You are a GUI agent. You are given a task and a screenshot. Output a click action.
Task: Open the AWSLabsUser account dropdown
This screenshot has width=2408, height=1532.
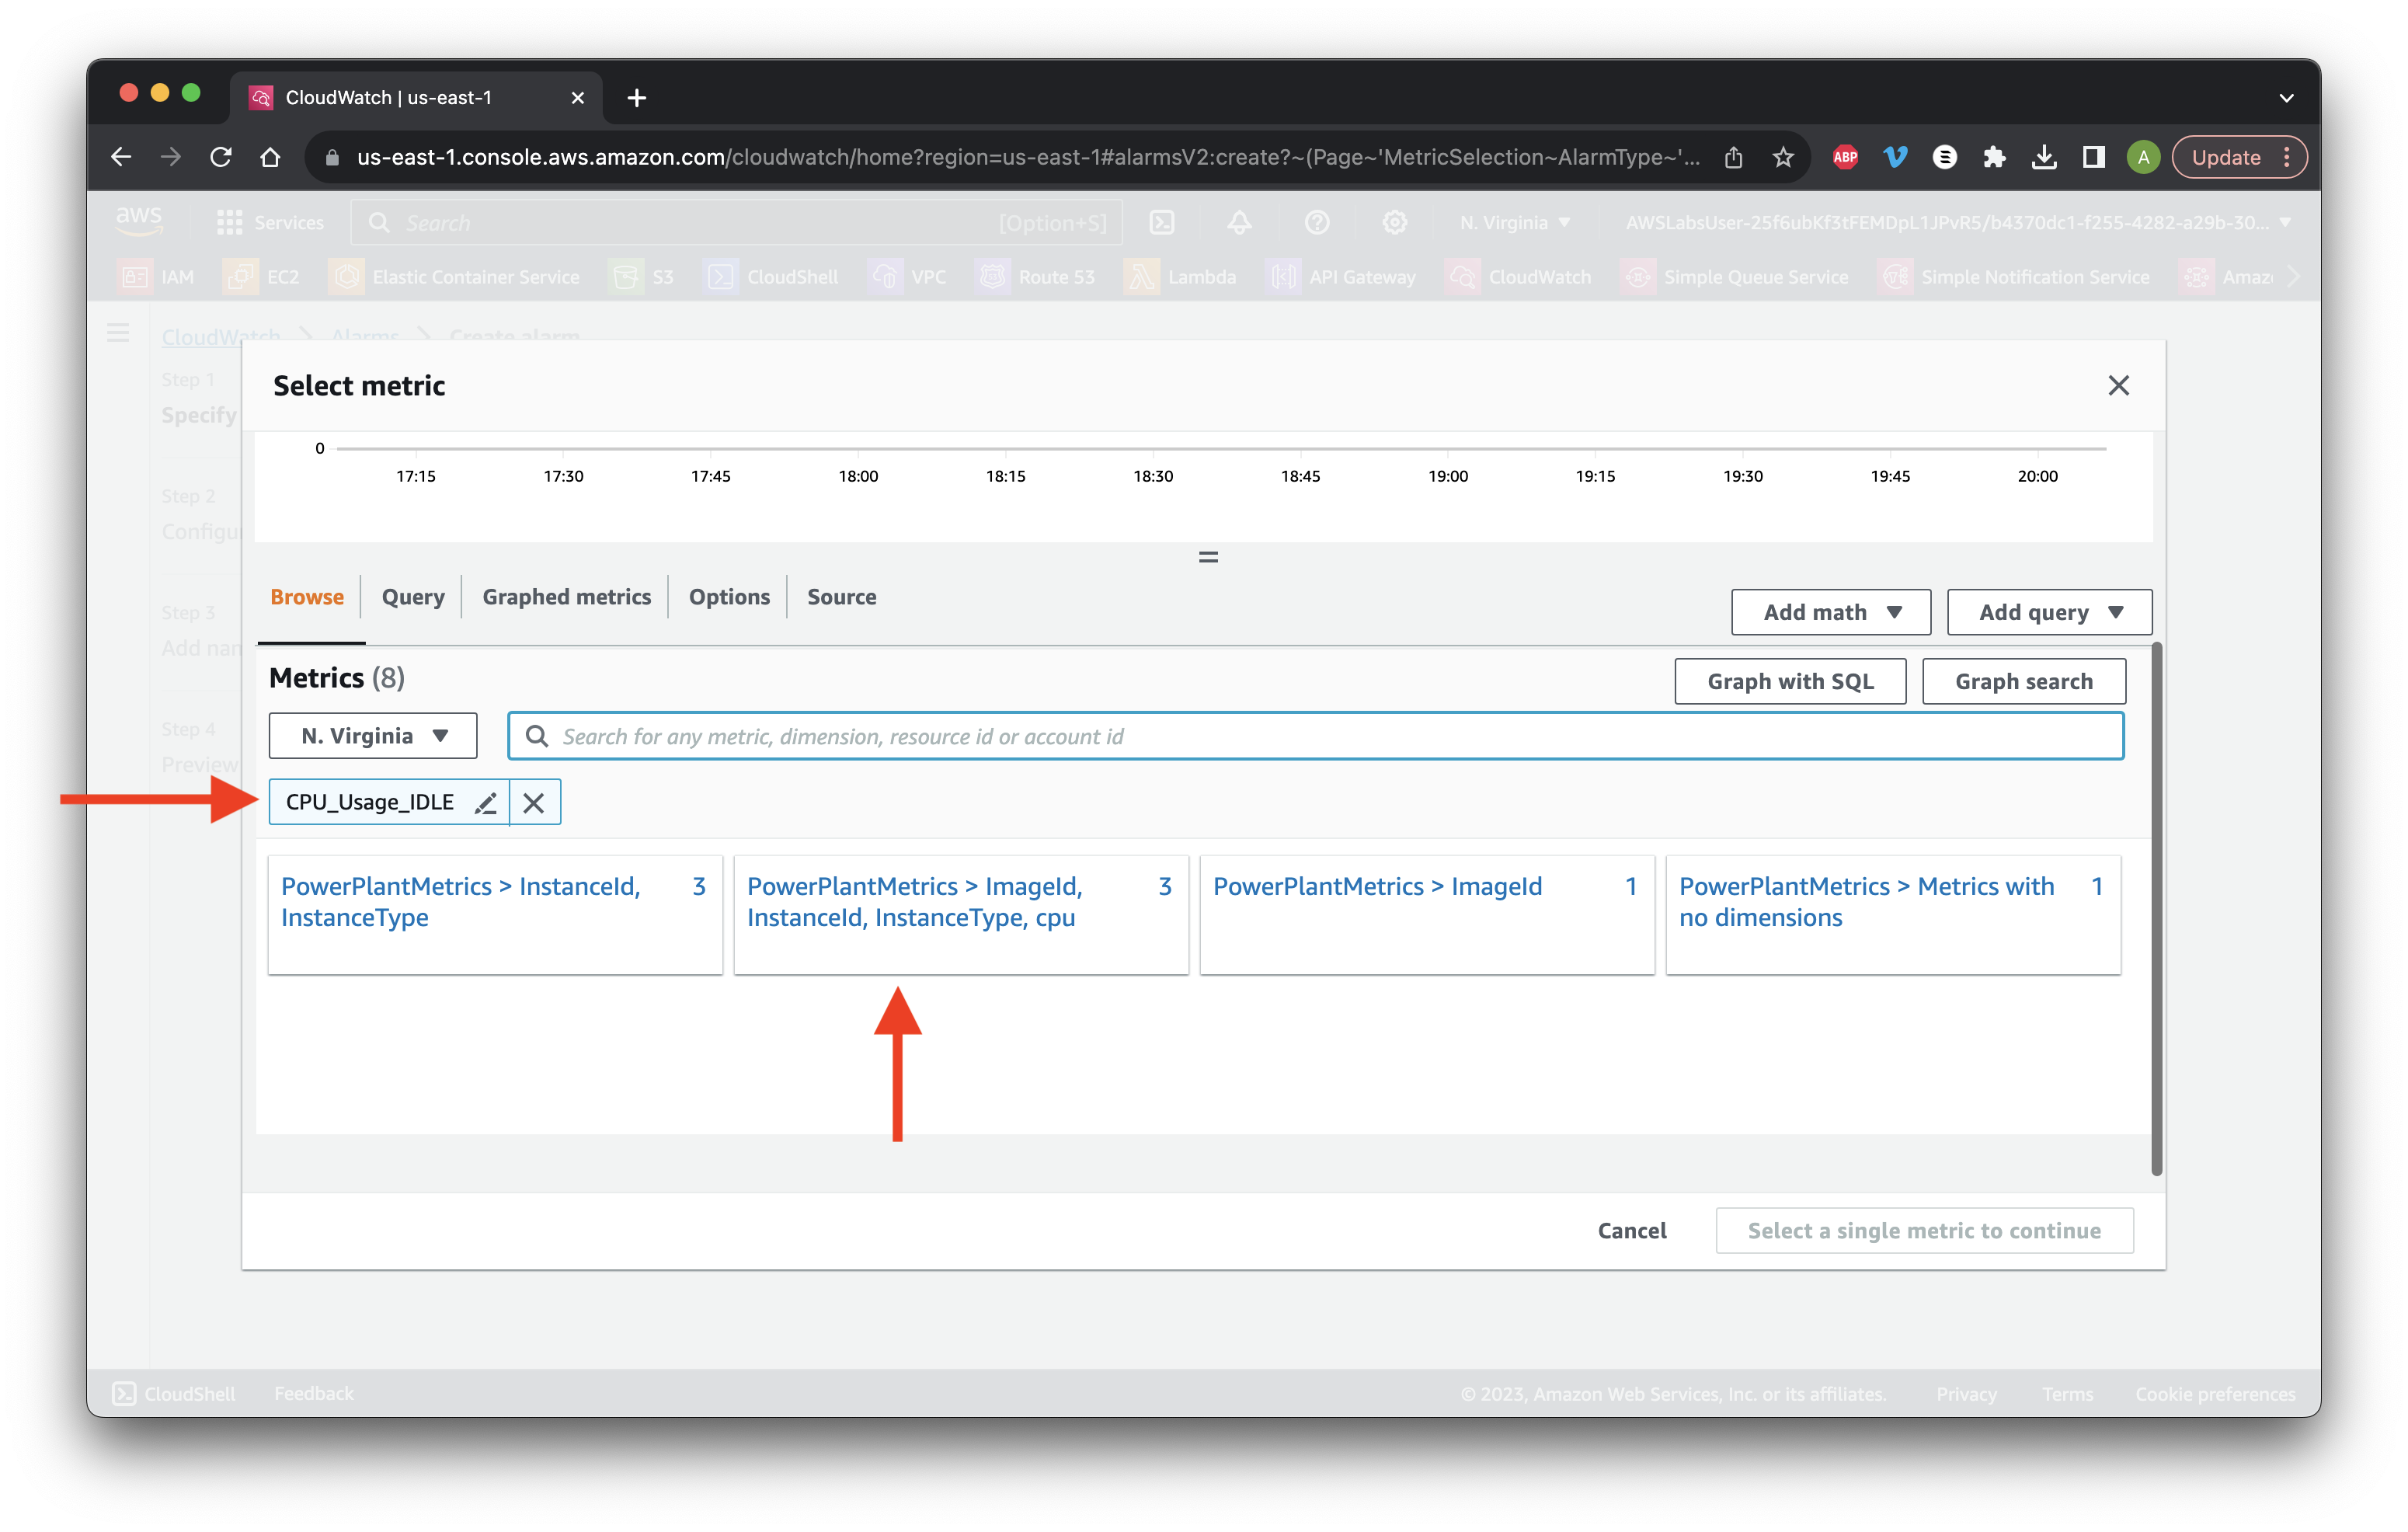(x=1957, y=223)
